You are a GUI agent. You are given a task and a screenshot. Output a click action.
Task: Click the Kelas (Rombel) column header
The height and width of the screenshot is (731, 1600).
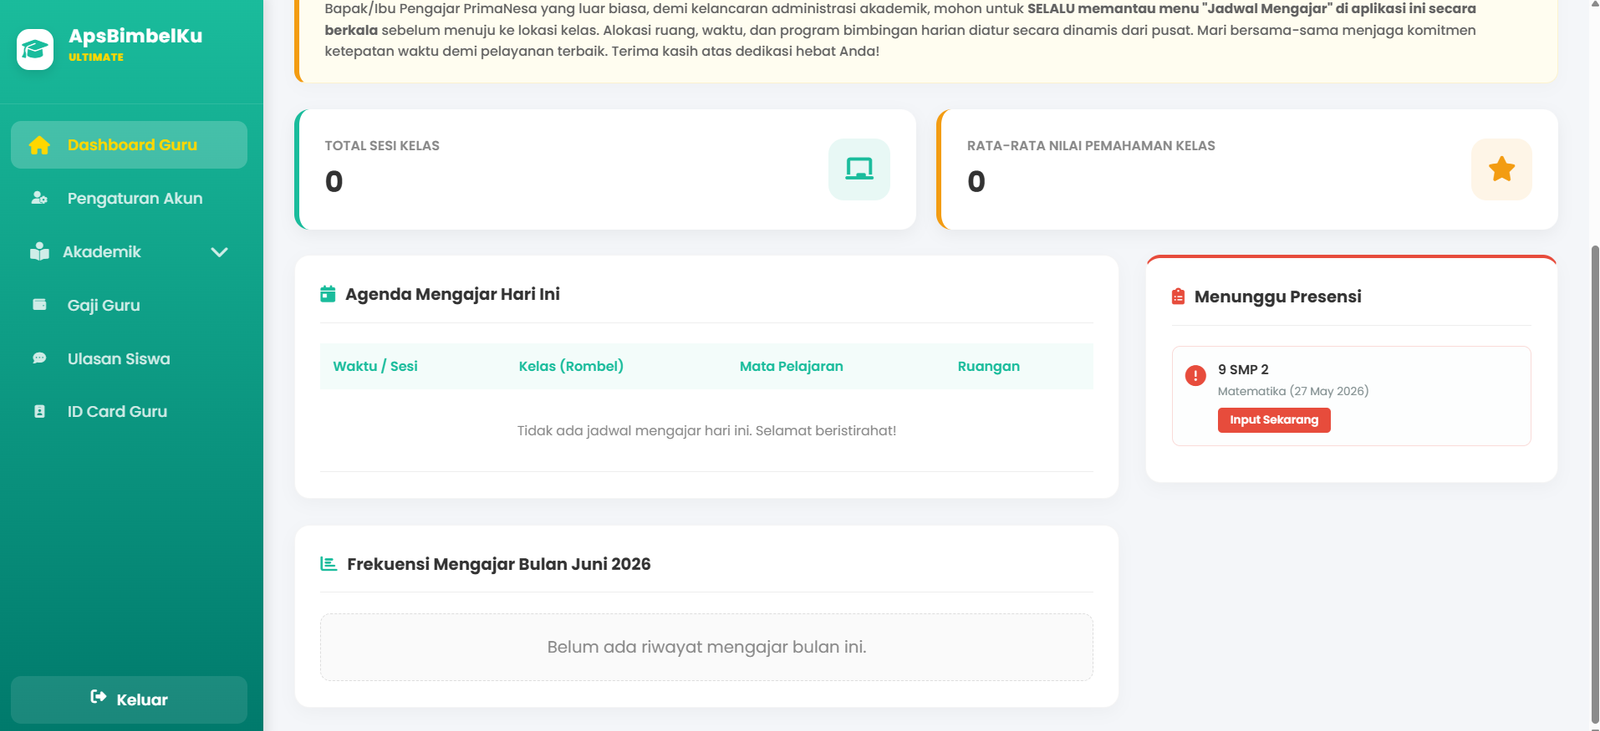[x=571, y=366]
